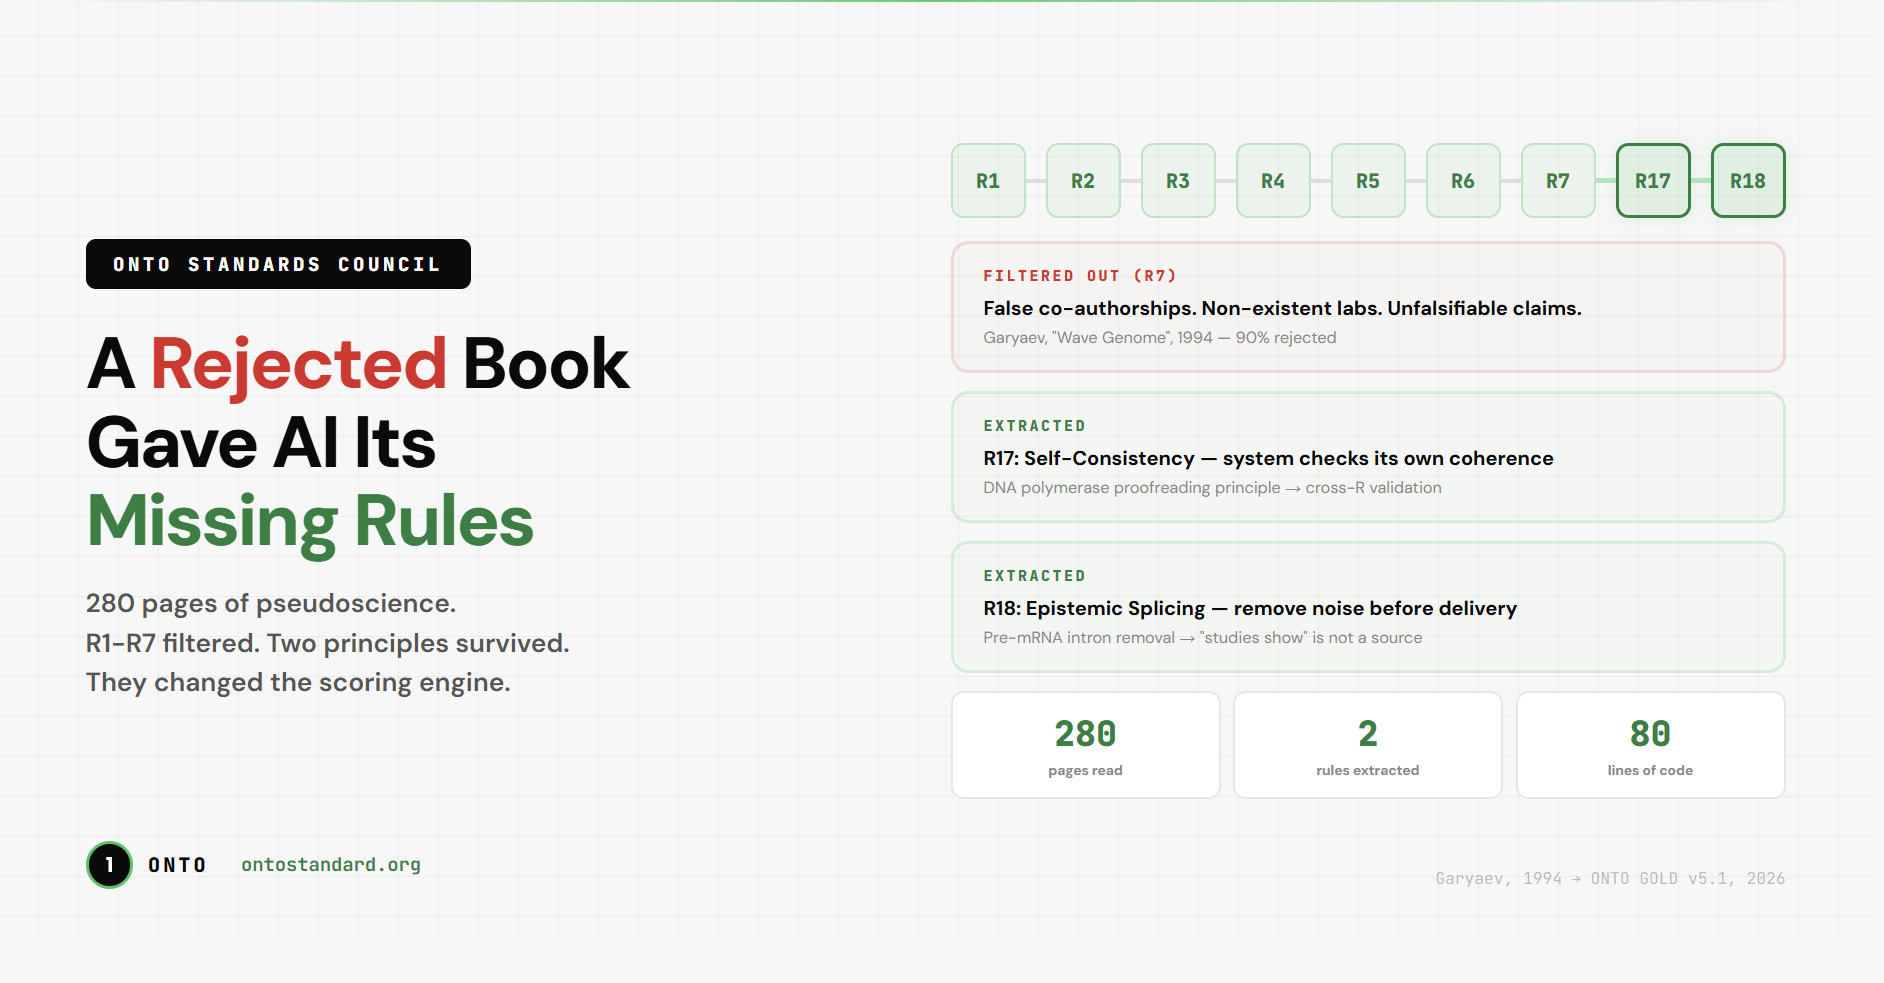Click the ONTO circular logo icon
The width and height of the screenshot is (1884, 983).
click(109, 865)
